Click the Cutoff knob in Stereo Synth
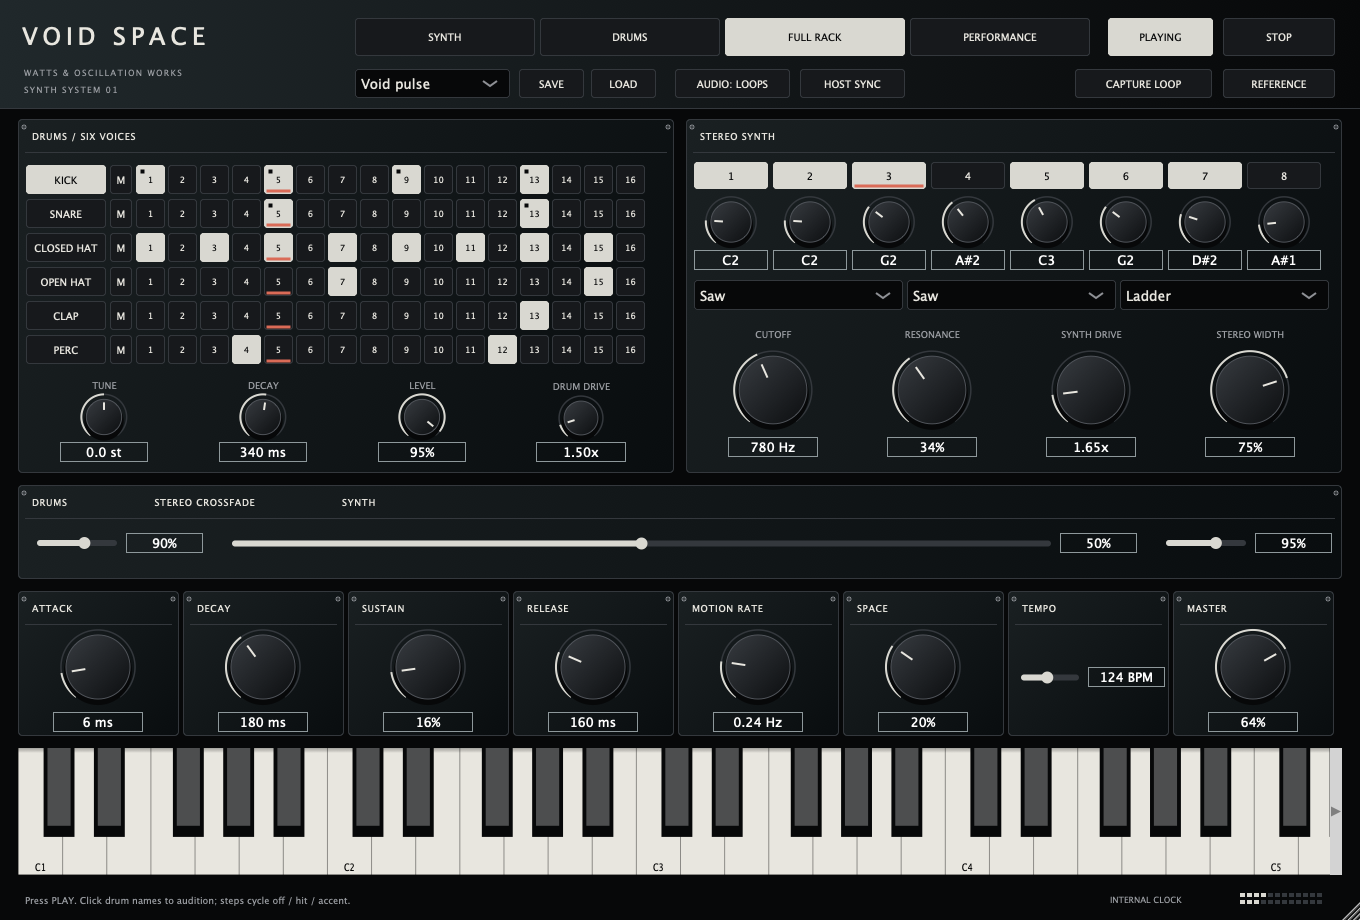Viewport: 1360px width, 920px height. 772,390
